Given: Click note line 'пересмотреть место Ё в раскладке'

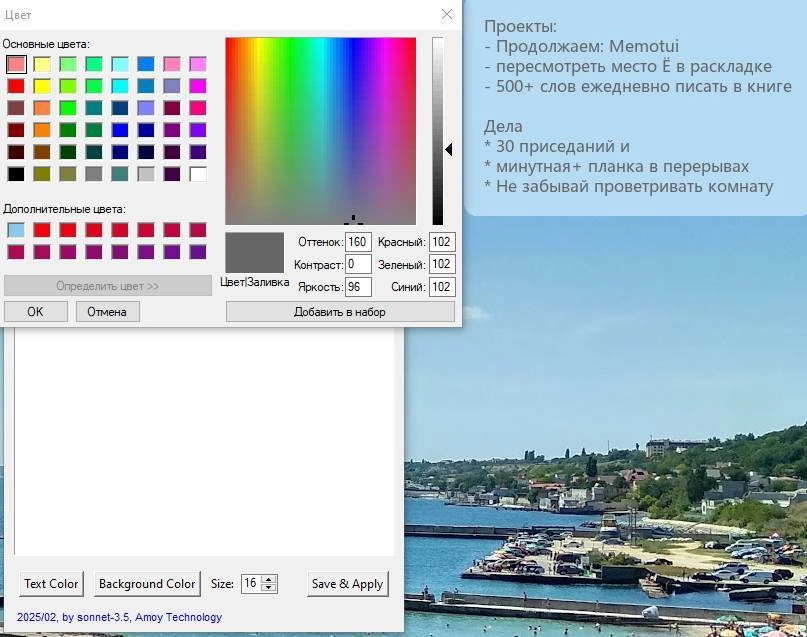Looking at the screenshot, I should [x=628, y=66].
